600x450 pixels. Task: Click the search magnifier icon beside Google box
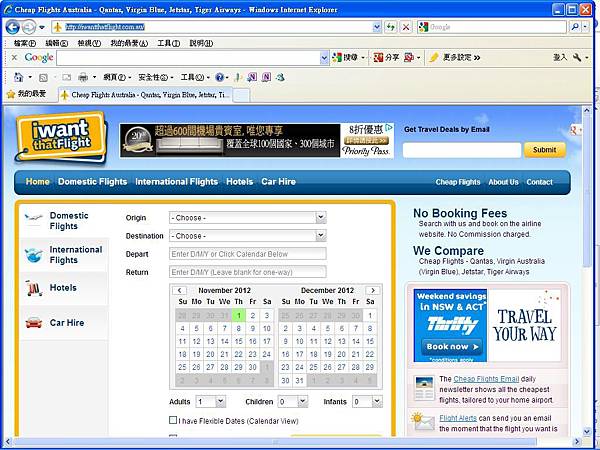(x=574, y=27)
